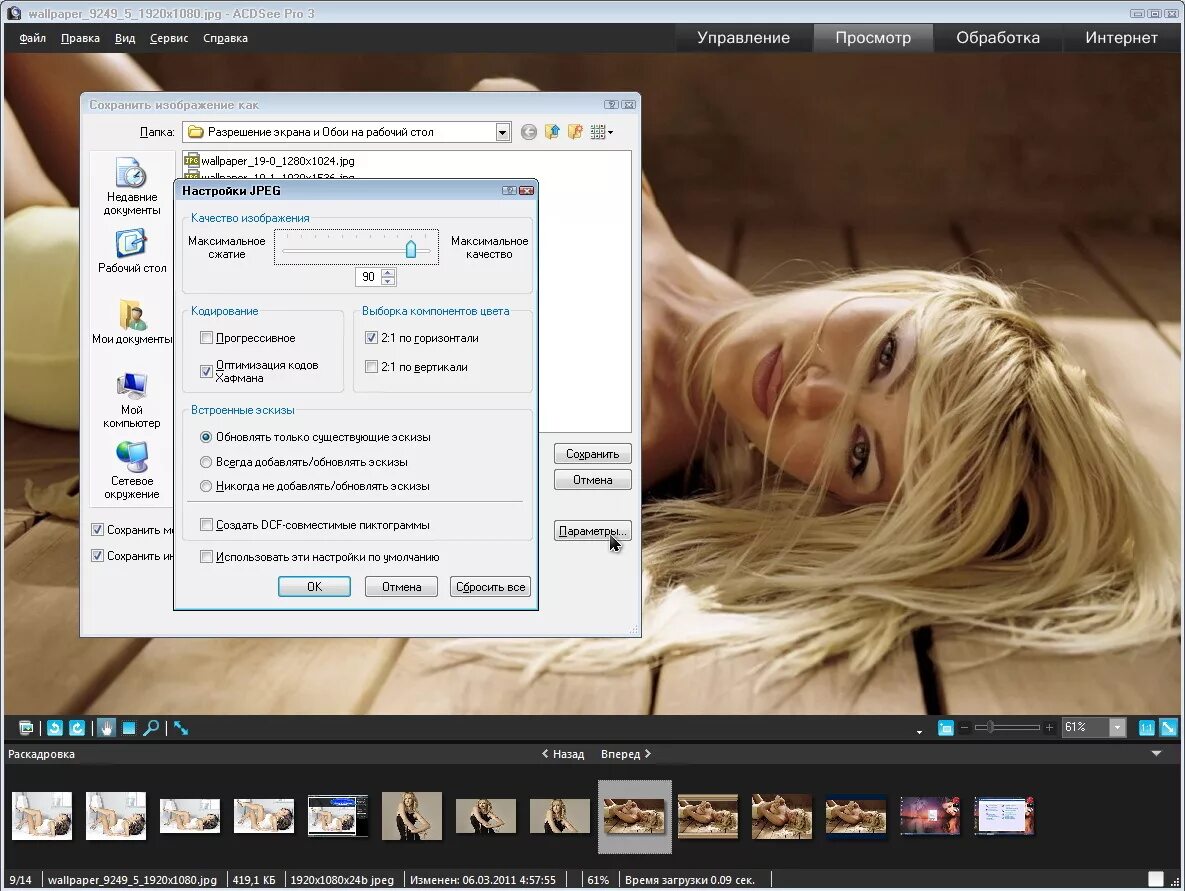Go up one folder level in the Save dialog
1185x891 pixels.
552,132
